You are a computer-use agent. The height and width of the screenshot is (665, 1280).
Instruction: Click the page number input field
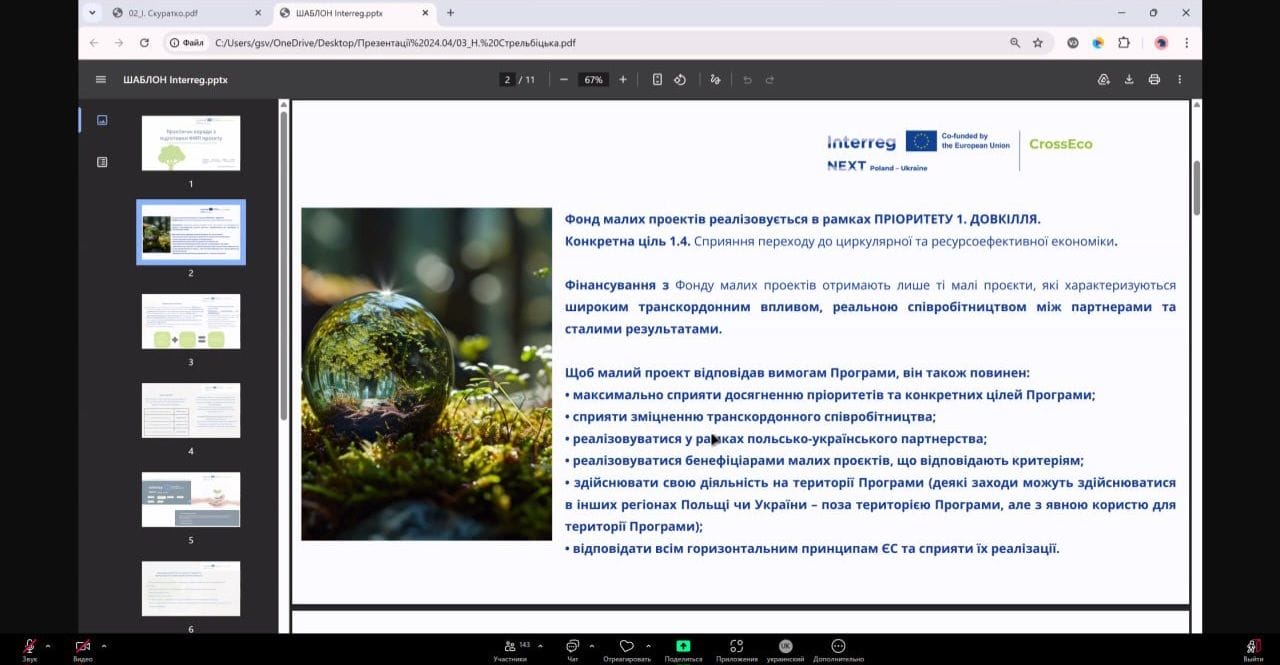[x=508, y=80]
